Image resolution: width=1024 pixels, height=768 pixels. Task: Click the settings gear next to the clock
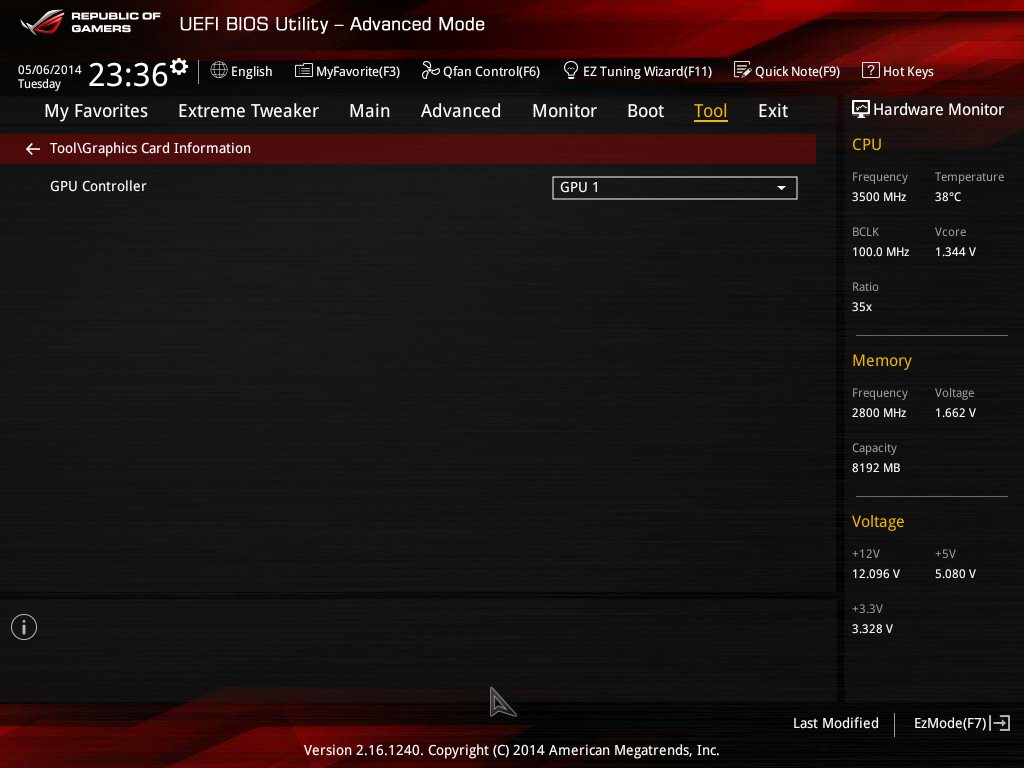pyautogui.click(x=179, y=67)
